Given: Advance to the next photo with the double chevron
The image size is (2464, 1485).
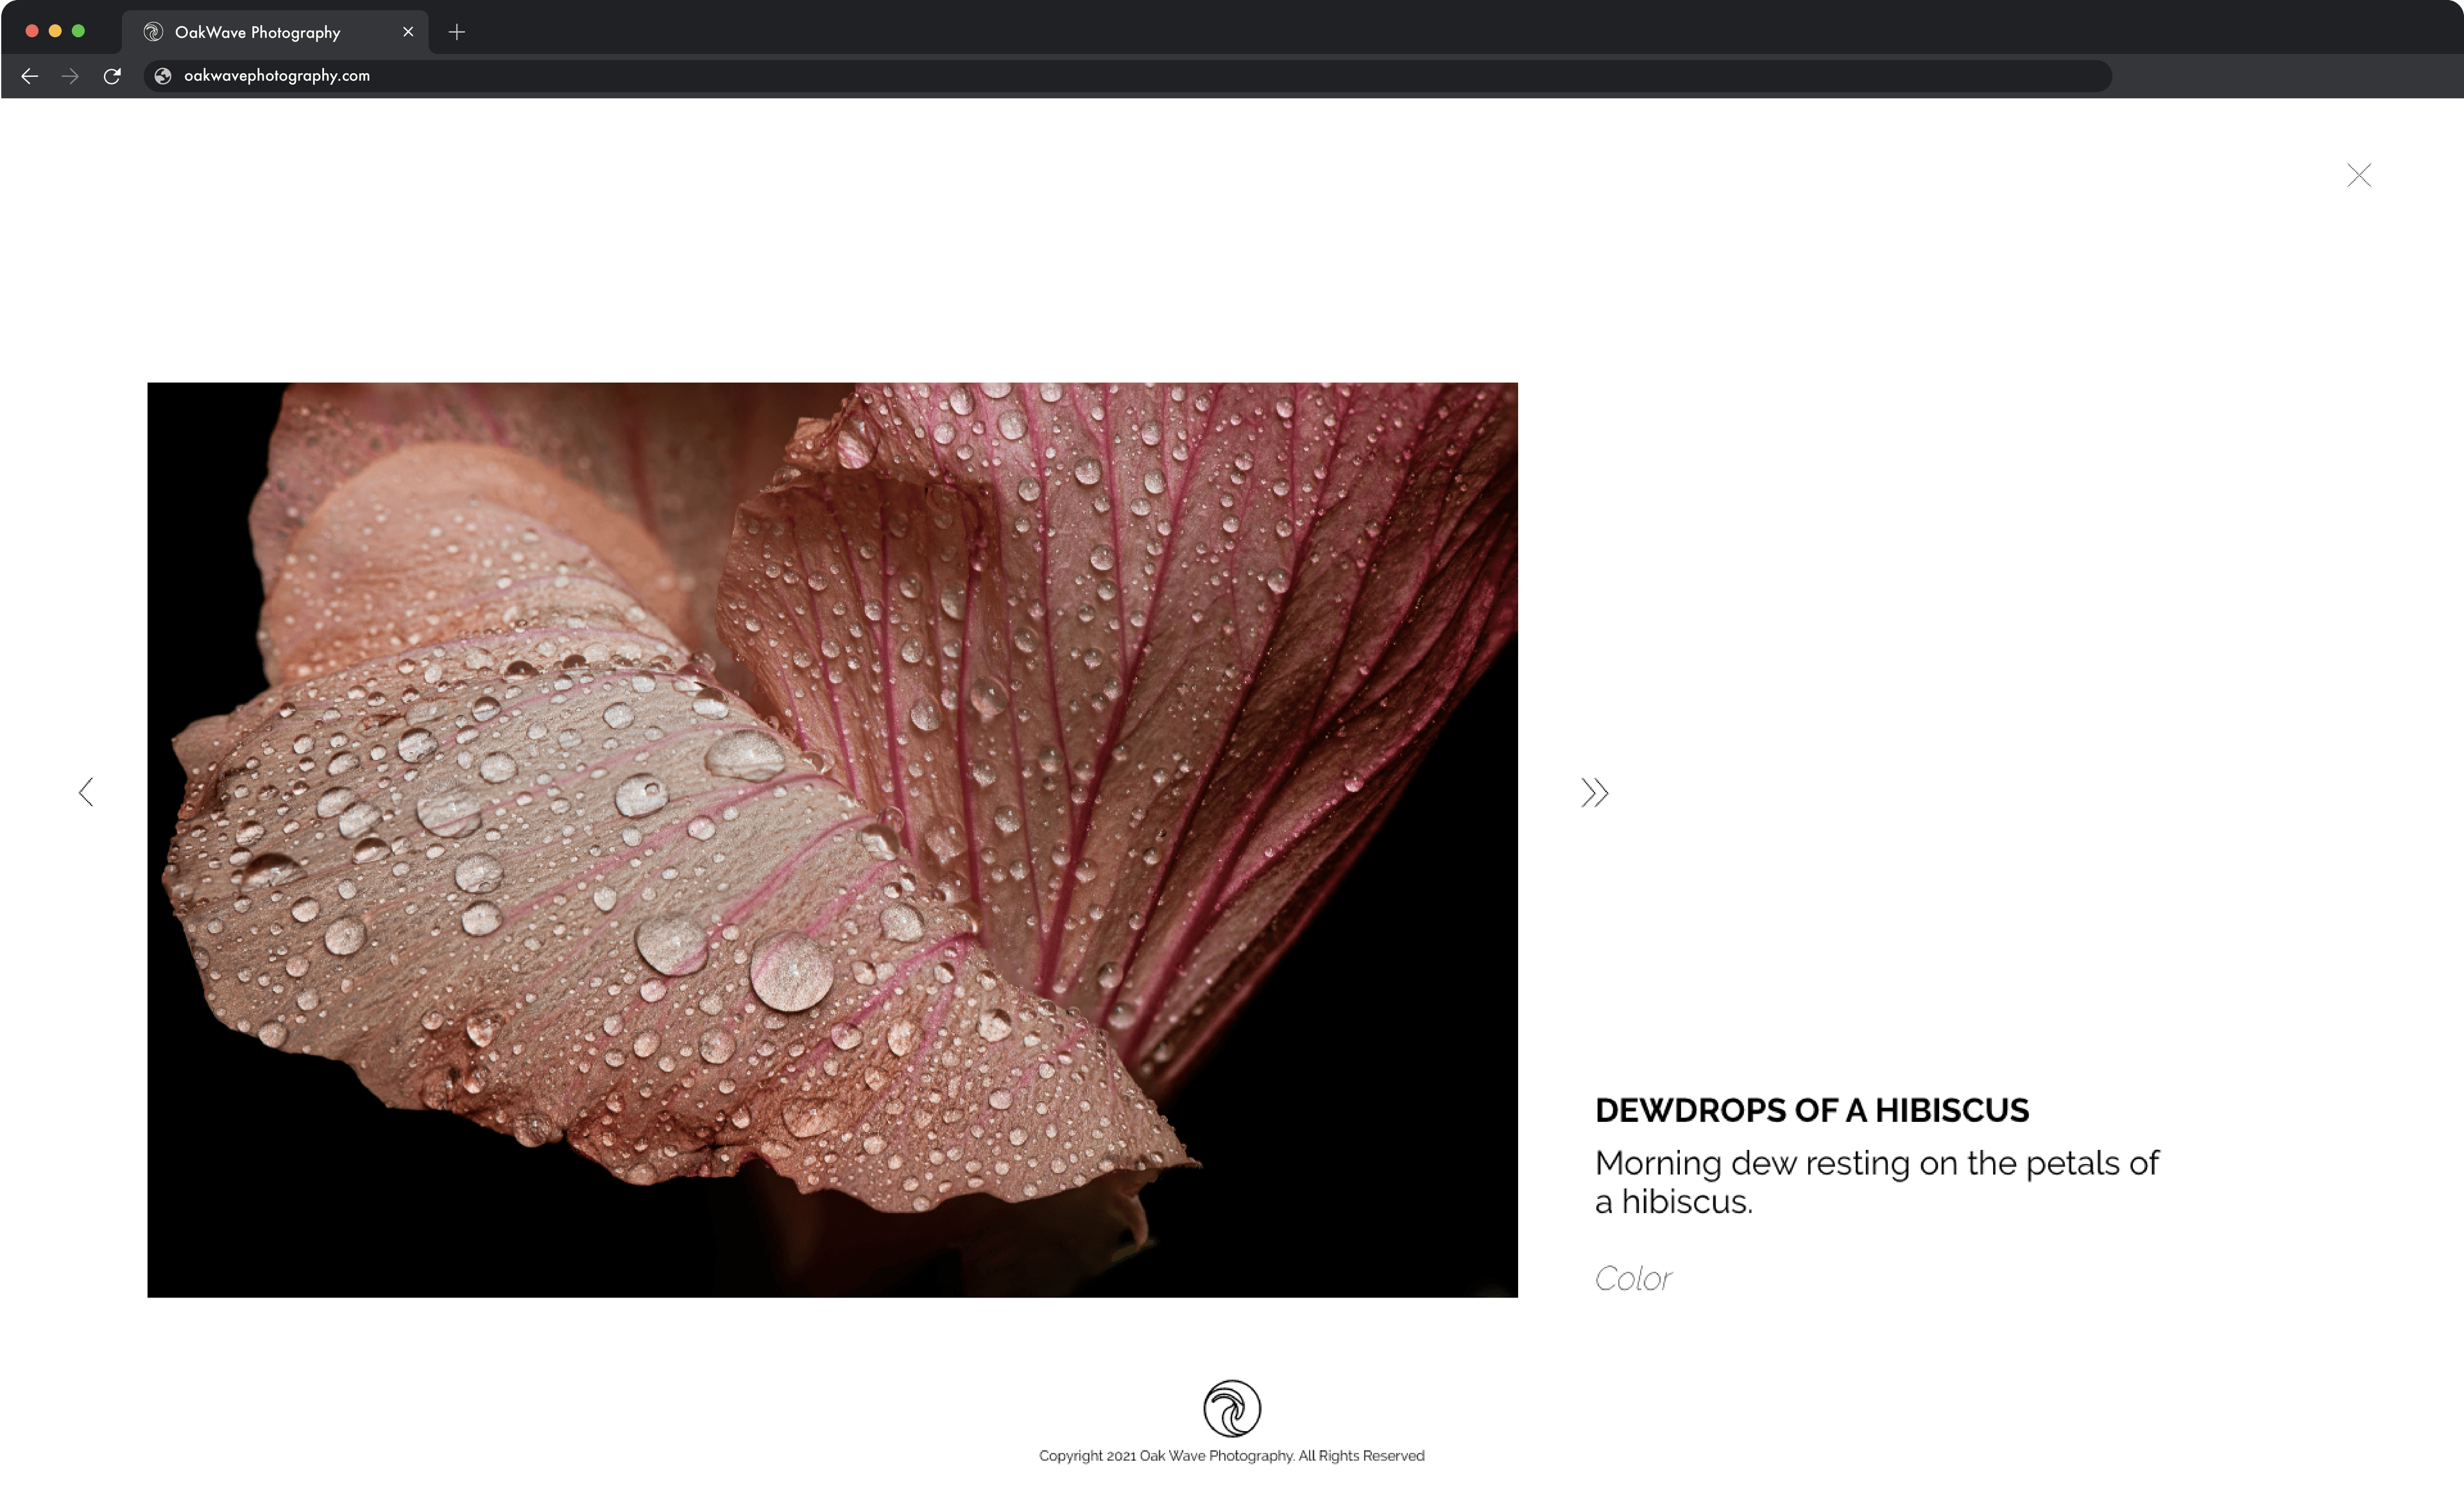Looking at the screenshot, I should (1595, 792).
